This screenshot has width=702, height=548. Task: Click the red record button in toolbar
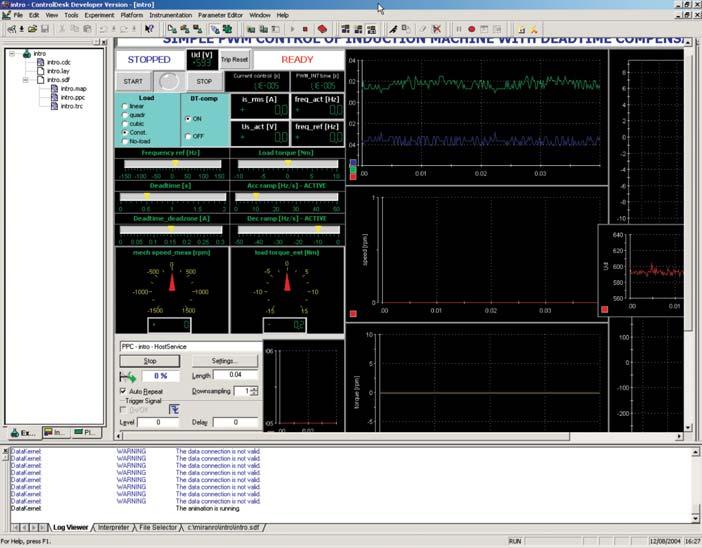[470, 29]
